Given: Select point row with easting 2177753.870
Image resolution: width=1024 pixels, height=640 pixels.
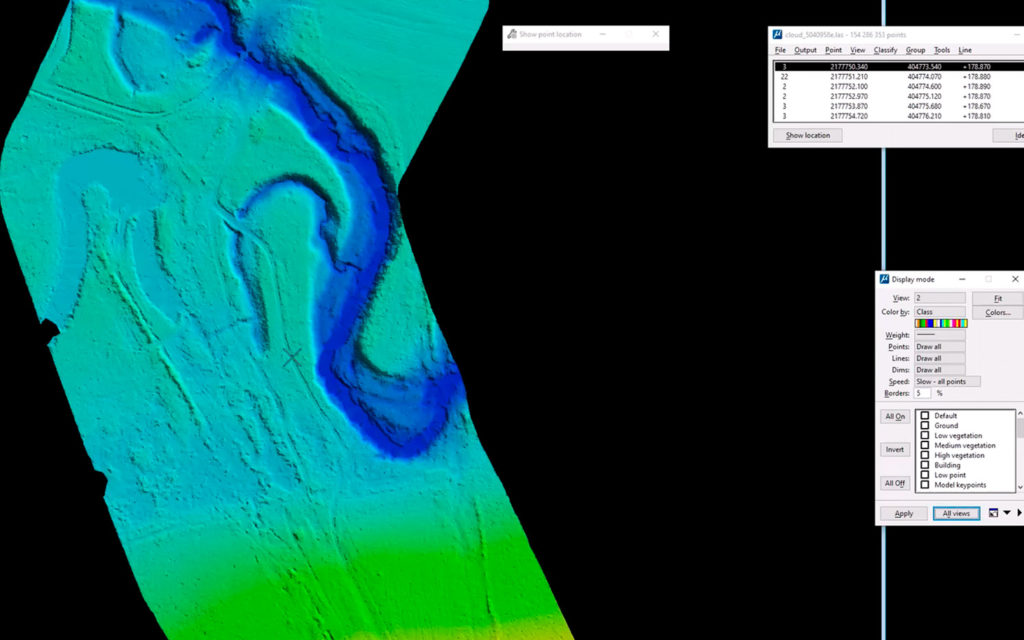Looking at the screenshot, I should tap(899, 106).
